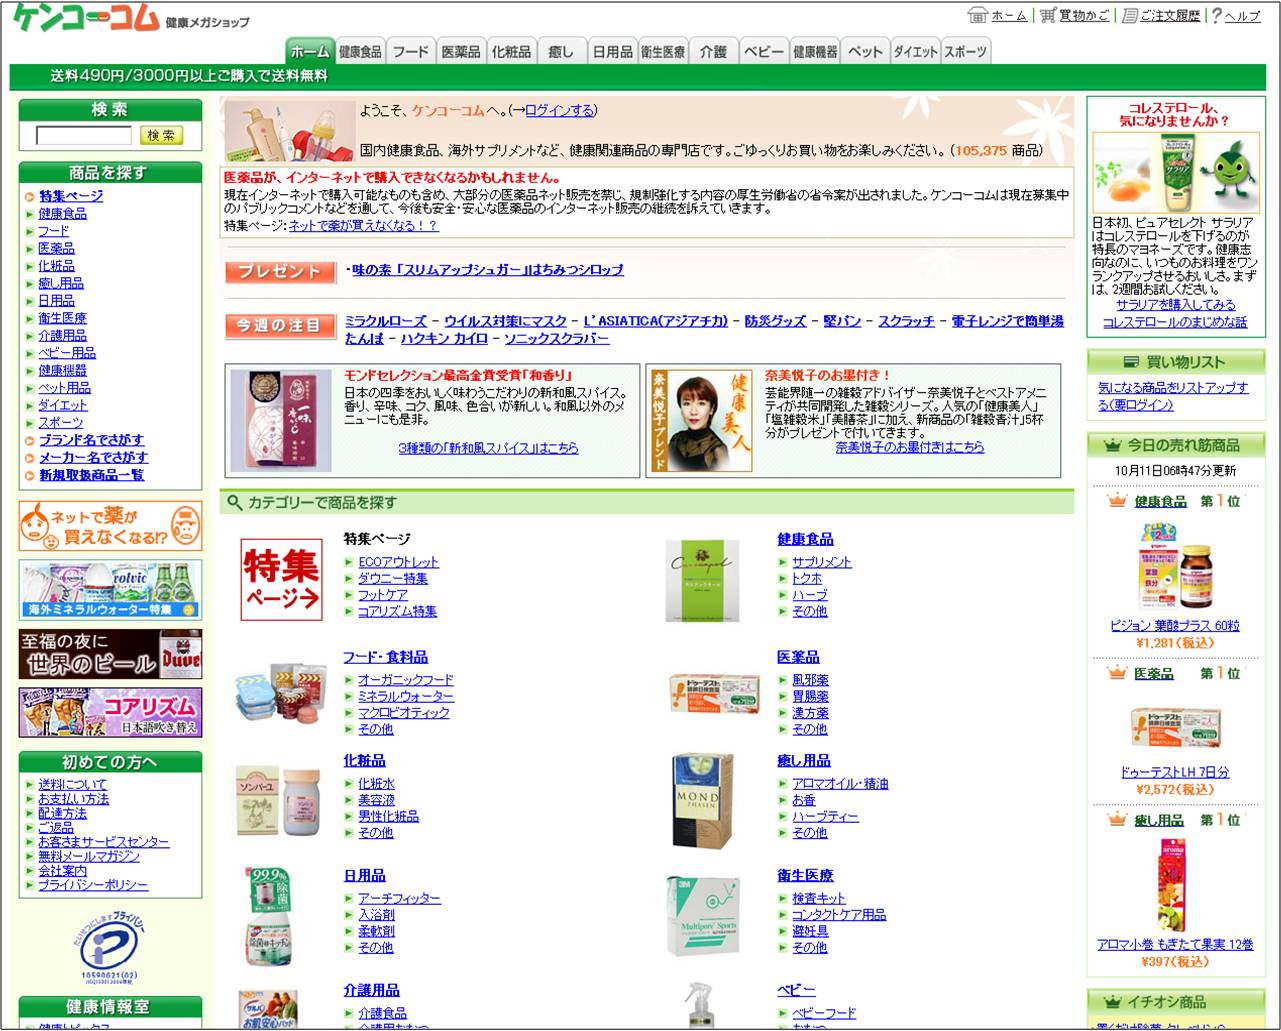
Task: Click the フード・食料品 category image
Action: click(281, 692)
